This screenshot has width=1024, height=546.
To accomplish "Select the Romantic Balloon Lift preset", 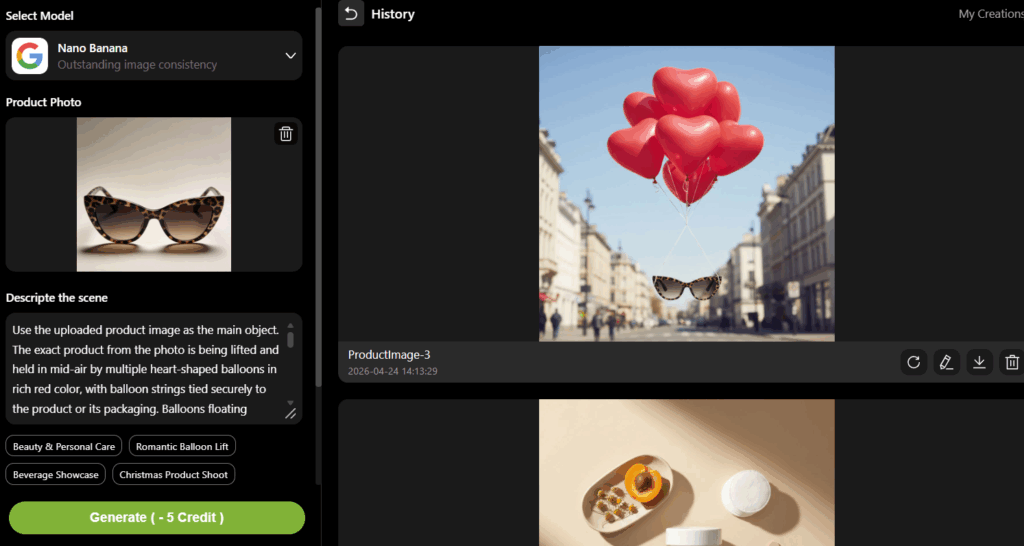I will [182, 447].
